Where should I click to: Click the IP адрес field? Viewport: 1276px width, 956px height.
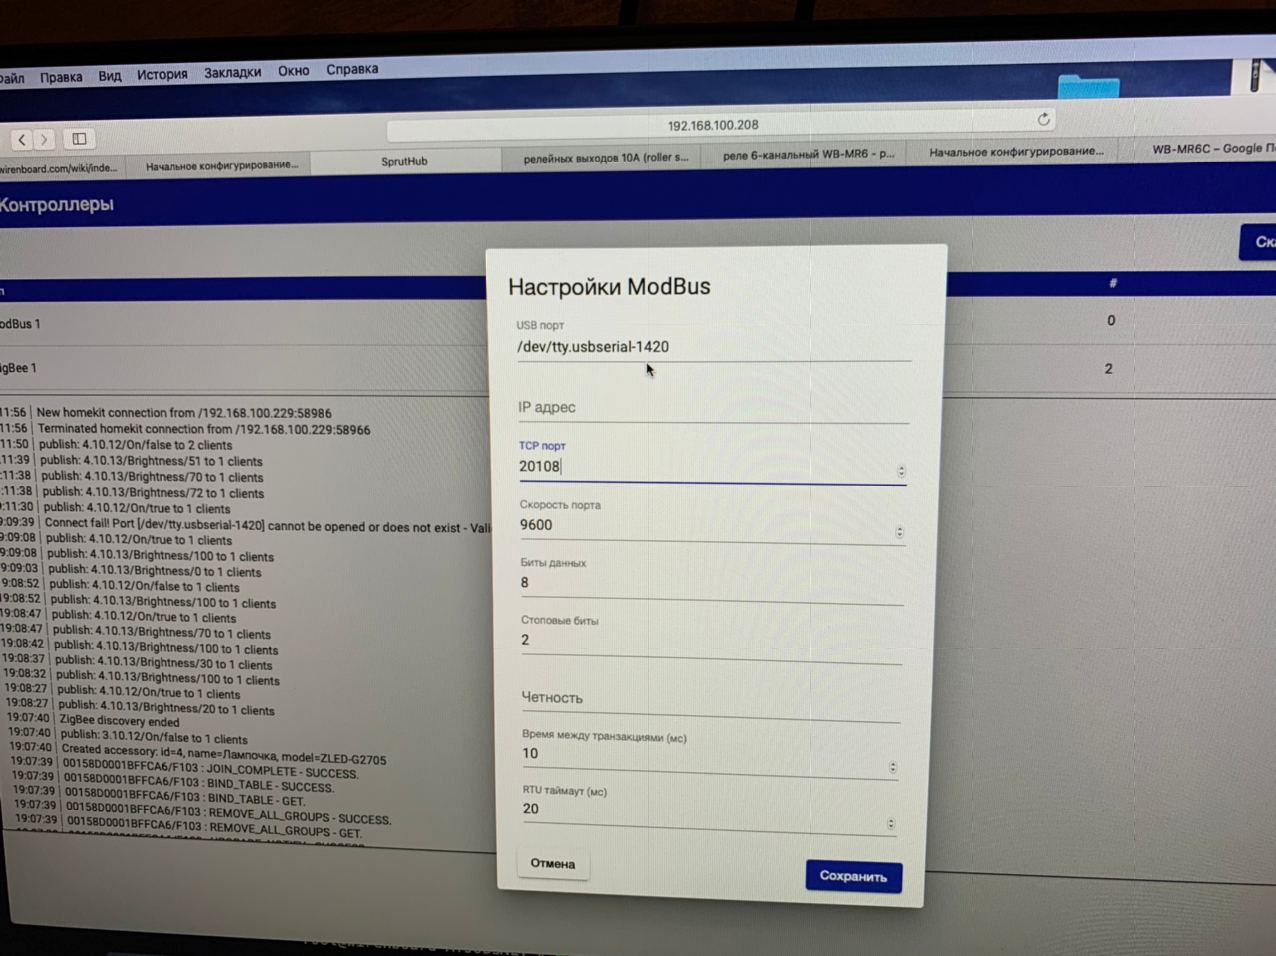[714, 408]
